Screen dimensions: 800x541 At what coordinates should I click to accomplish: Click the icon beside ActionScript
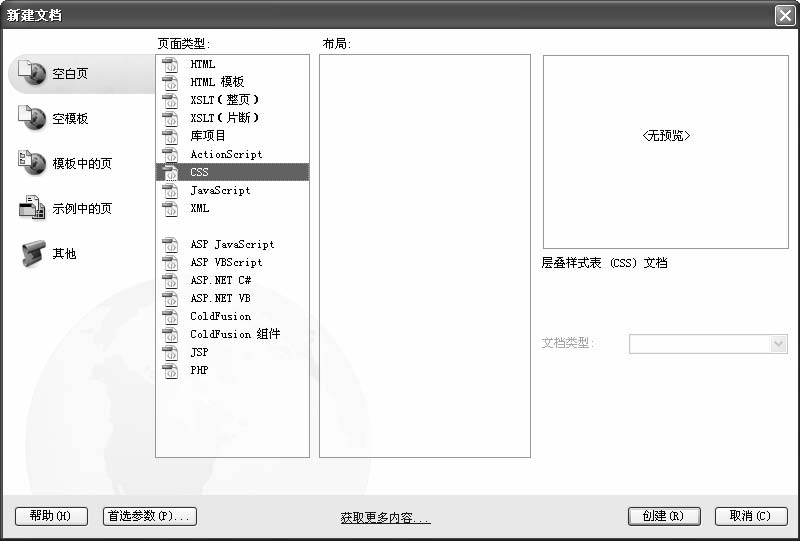(170, 154)
